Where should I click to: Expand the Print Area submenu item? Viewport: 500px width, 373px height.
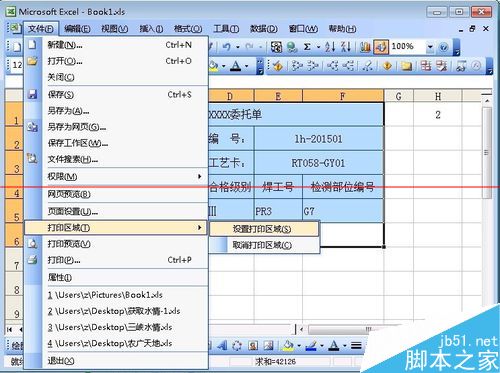click(x=116, y=228)
